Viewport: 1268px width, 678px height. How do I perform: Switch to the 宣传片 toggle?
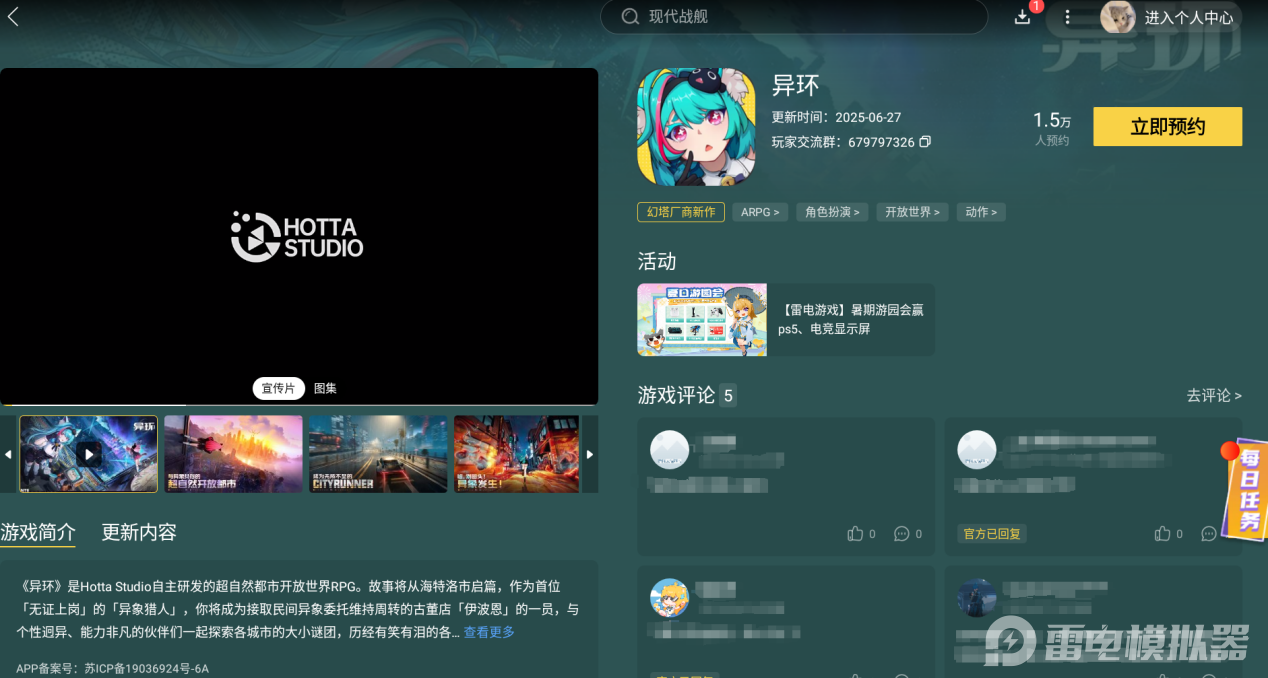tap(278, 388)
